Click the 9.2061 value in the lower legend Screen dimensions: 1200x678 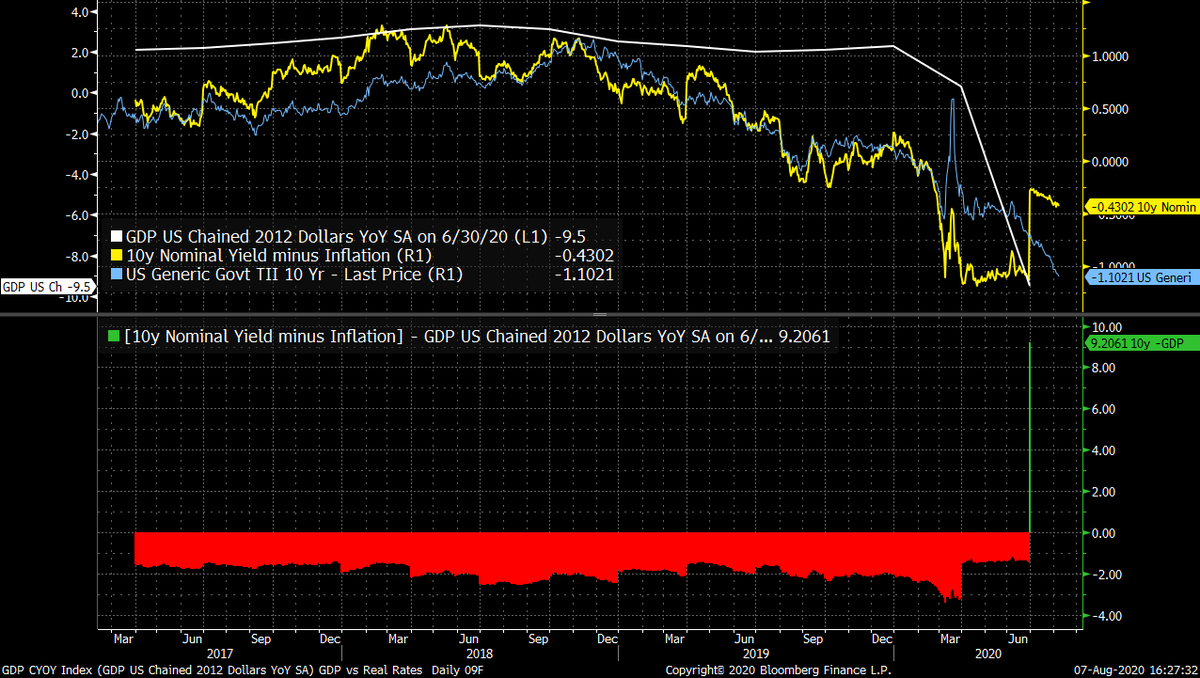click(804, 337)
